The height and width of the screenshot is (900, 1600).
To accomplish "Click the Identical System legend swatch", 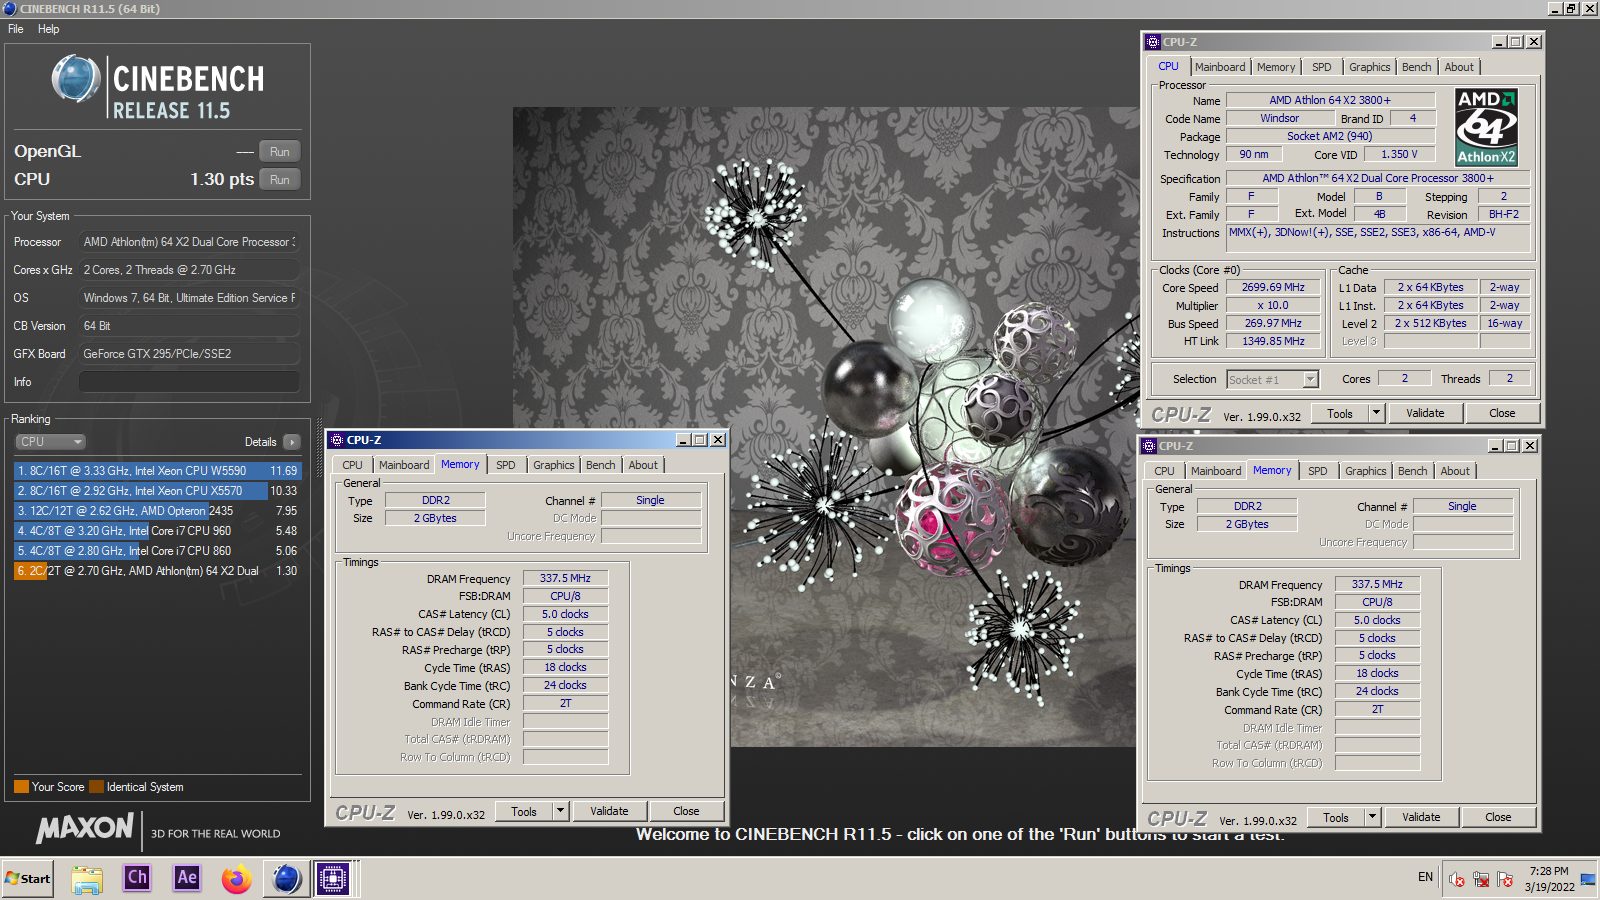I will click(96, 786).
